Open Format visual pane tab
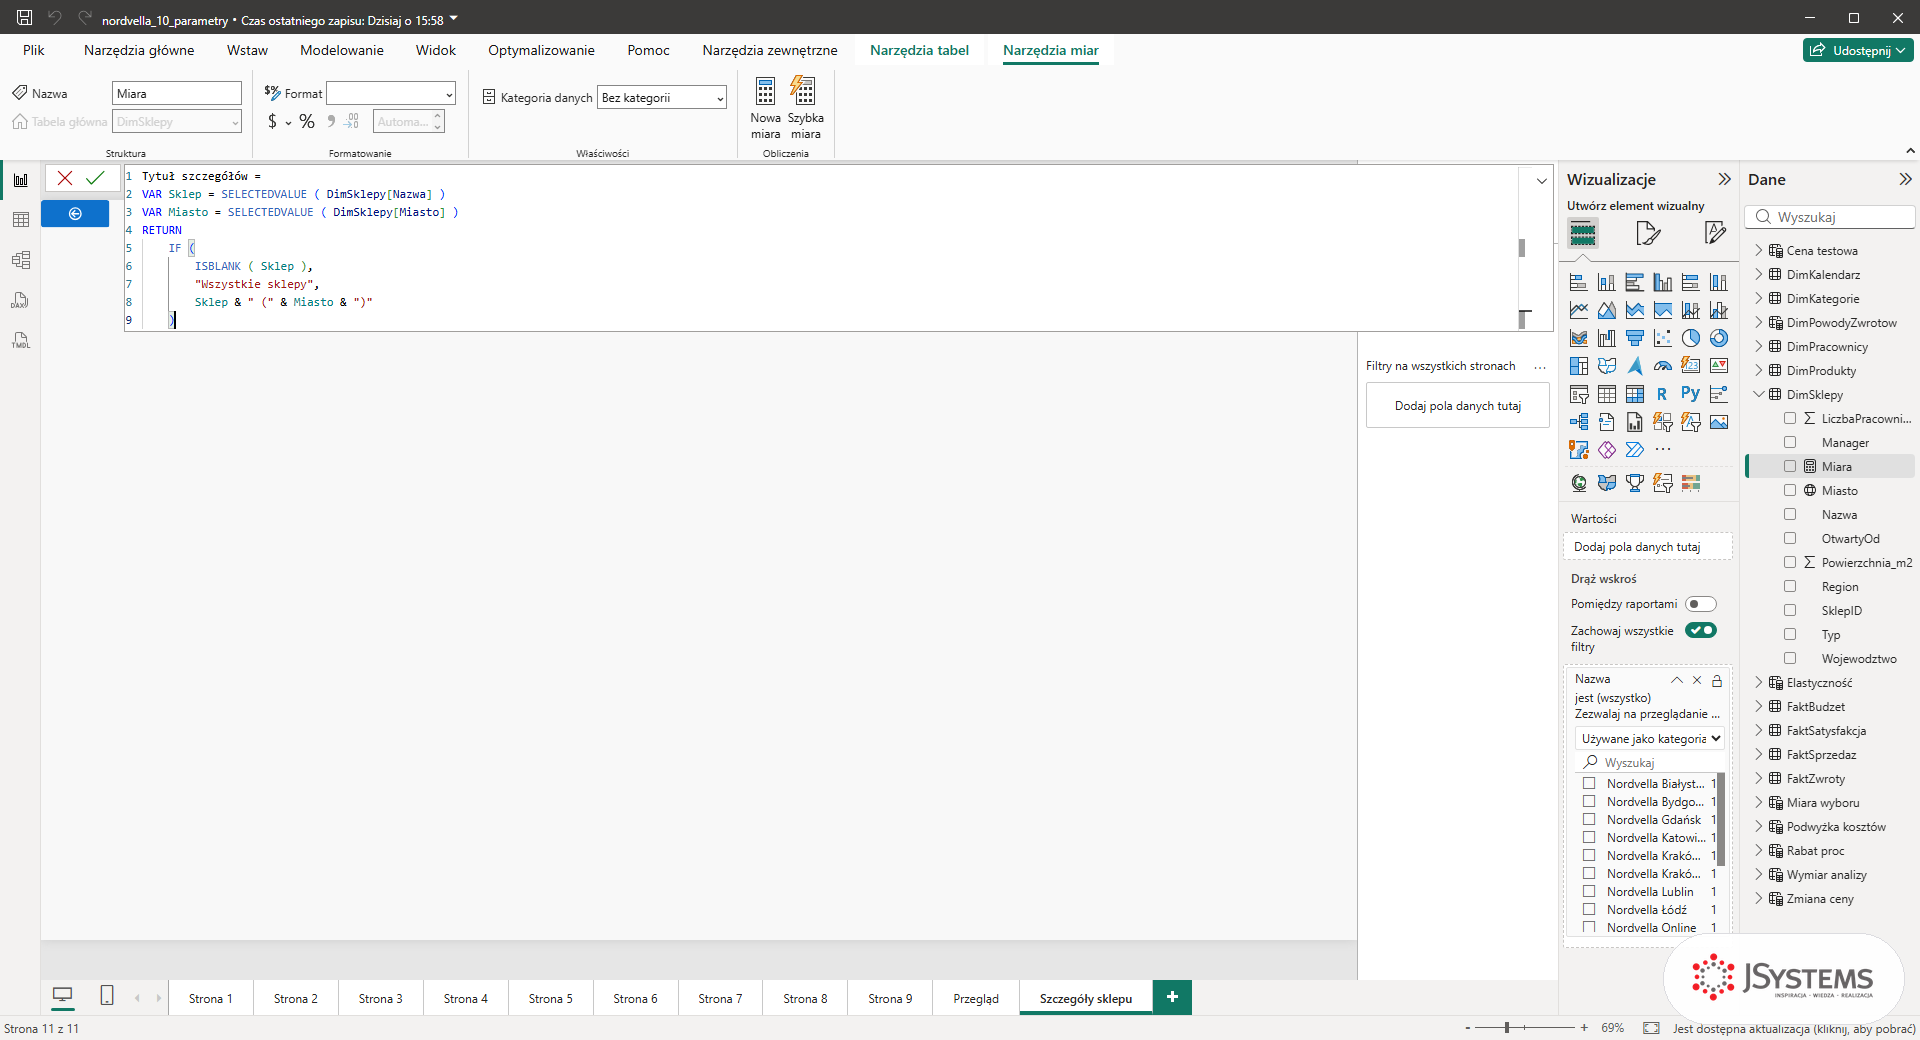 (1648, 233)
